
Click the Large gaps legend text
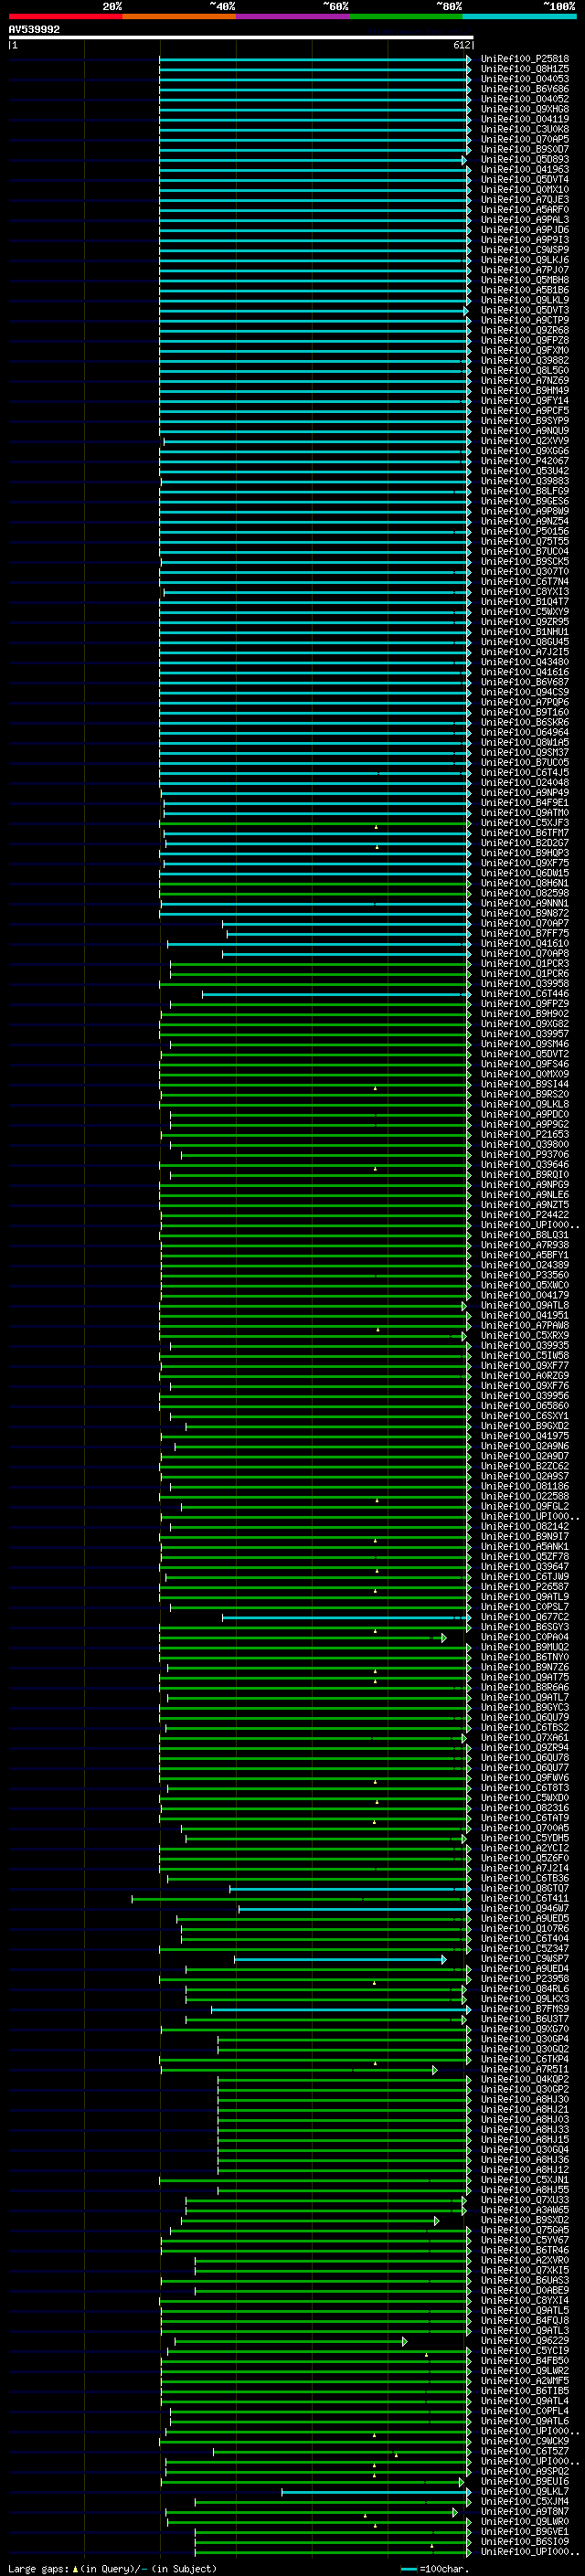(x=112, y=2569)
